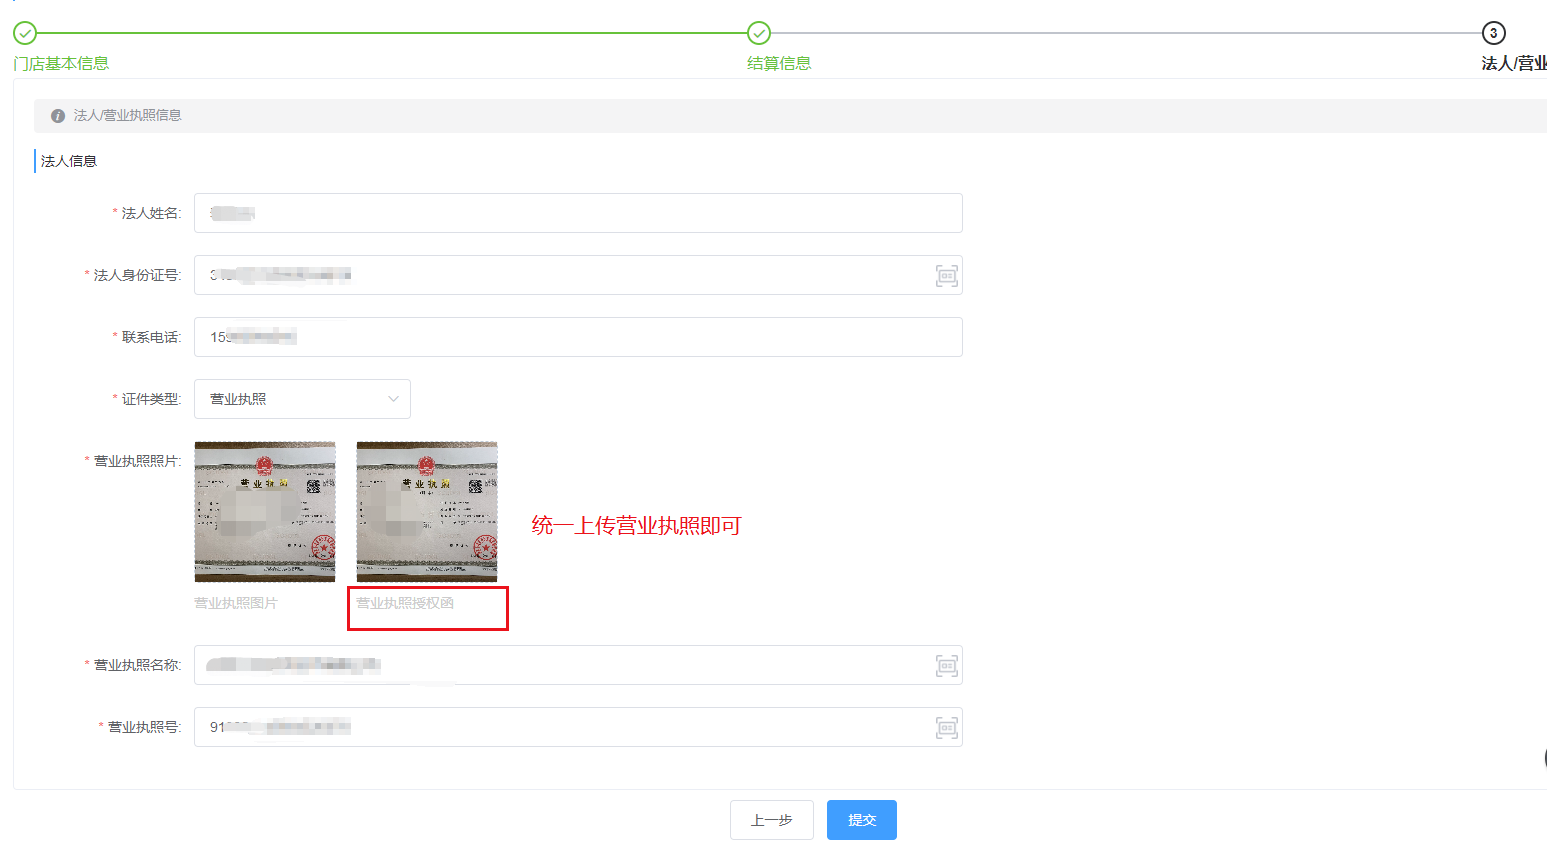
Task: Click scan icon in 营业执照名称 field
Action: coord(946,666)
